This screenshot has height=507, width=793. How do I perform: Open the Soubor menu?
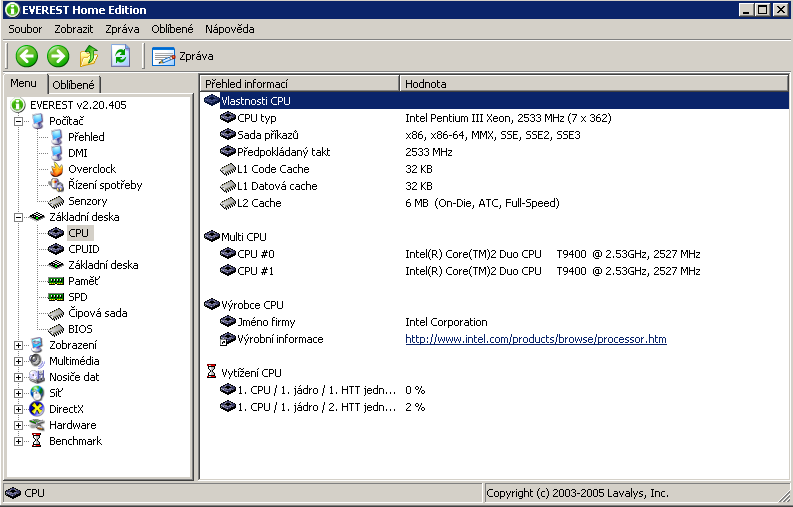tap(25, 29)
